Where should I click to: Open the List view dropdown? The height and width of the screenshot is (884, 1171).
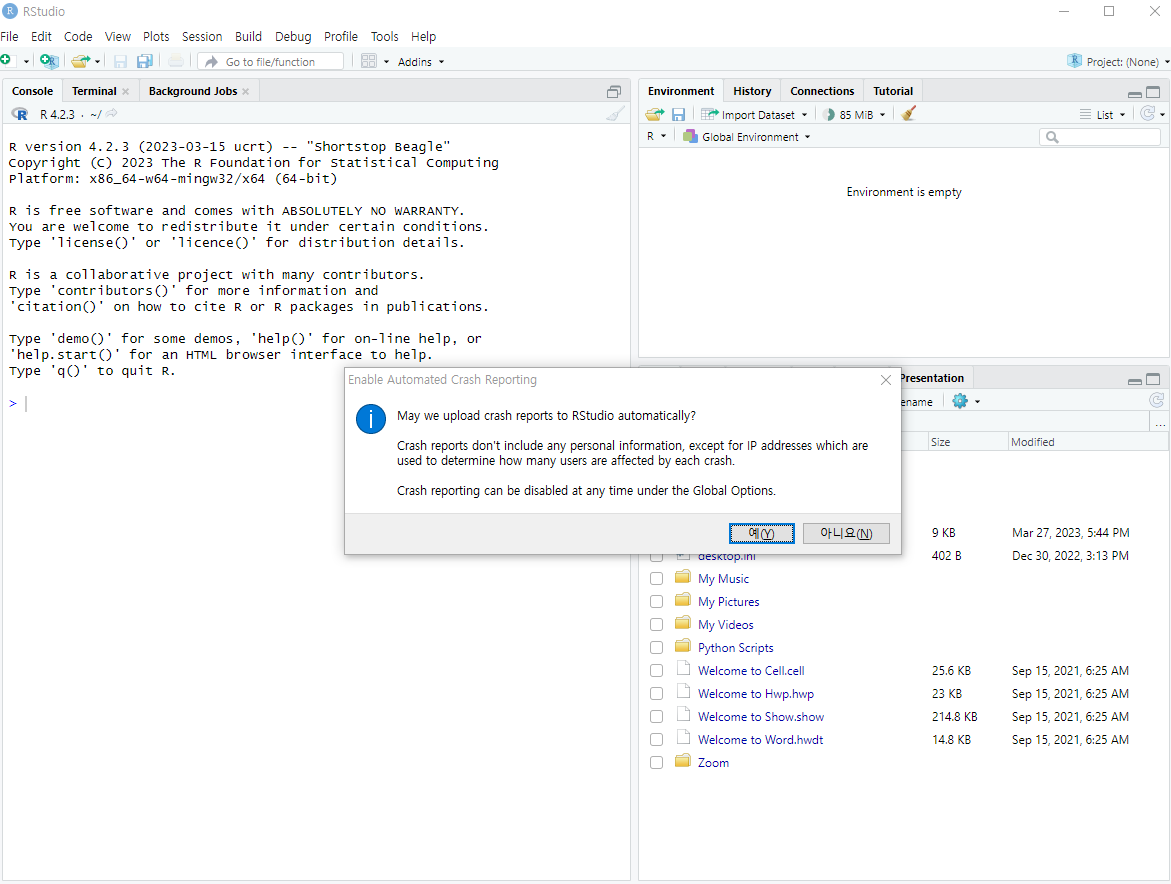tap(1102, 114)
